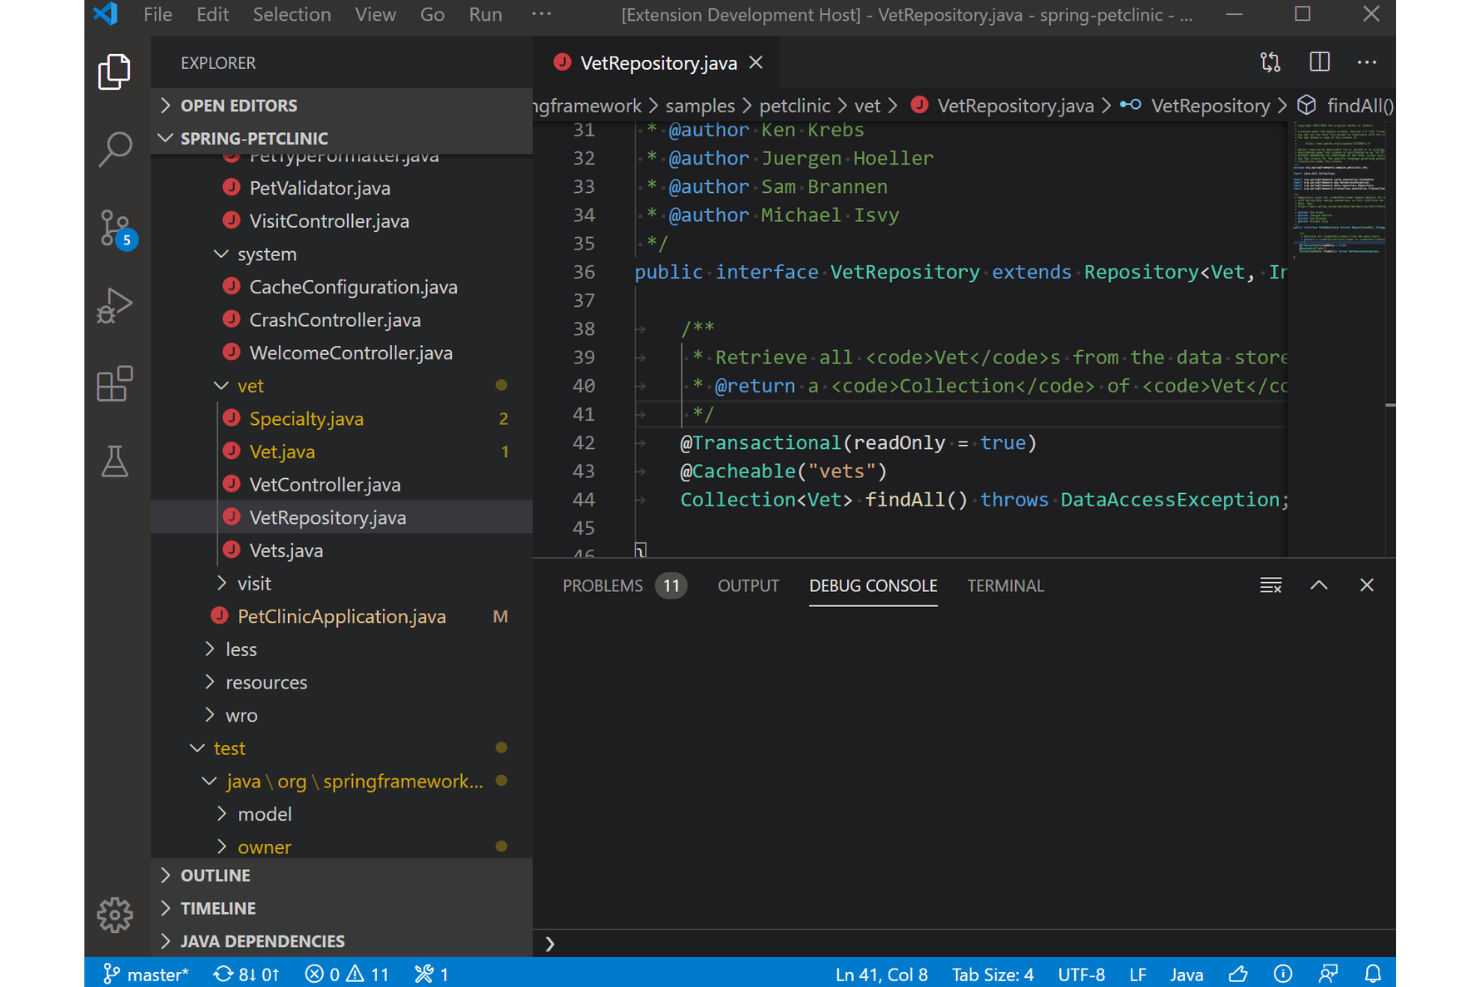The image size is (1480, 987).
Task: Click the VS Code logo icon
Action: tap(106, 14)
